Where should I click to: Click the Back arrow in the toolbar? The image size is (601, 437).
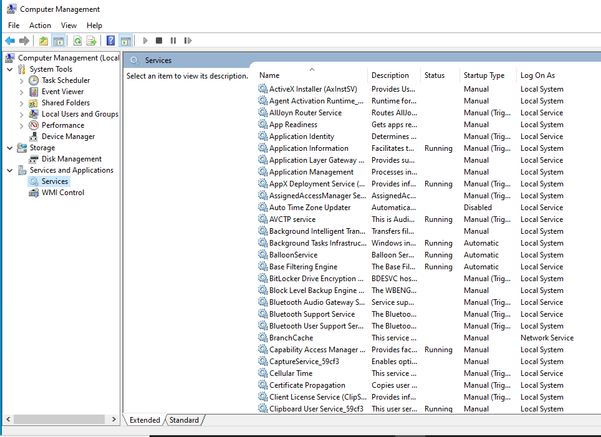pyautogui.click(x=10, y=41)
